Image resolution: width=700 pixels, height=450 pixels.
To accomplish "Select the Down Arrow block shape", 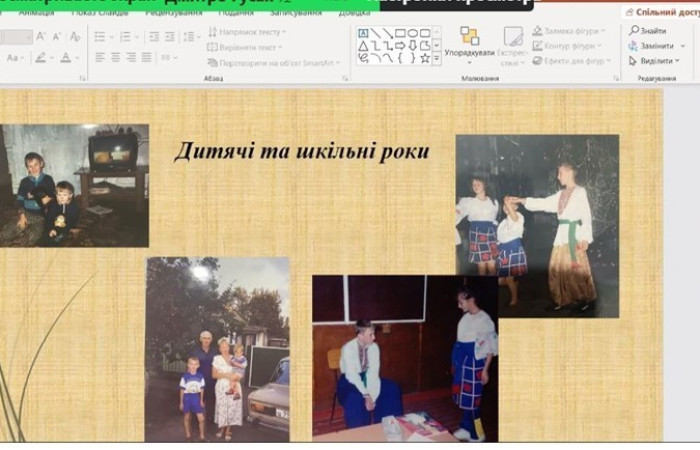I will [412, 46].
